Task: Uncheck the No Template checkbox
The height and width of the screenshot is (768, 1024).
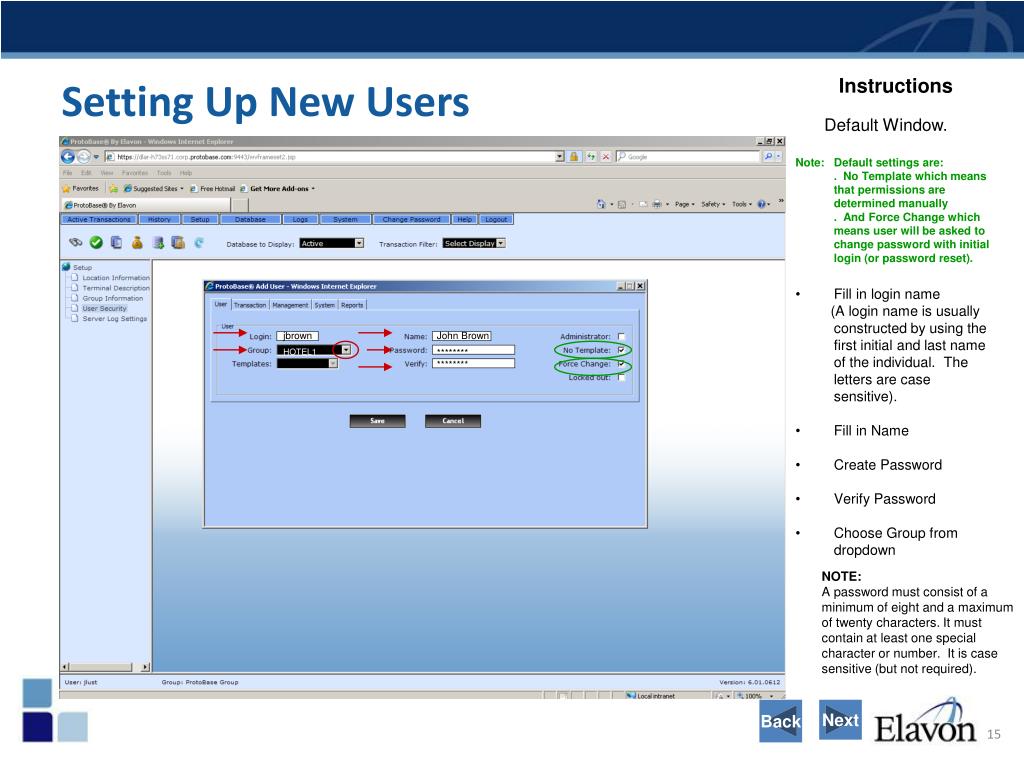Action: click(621, 351)
